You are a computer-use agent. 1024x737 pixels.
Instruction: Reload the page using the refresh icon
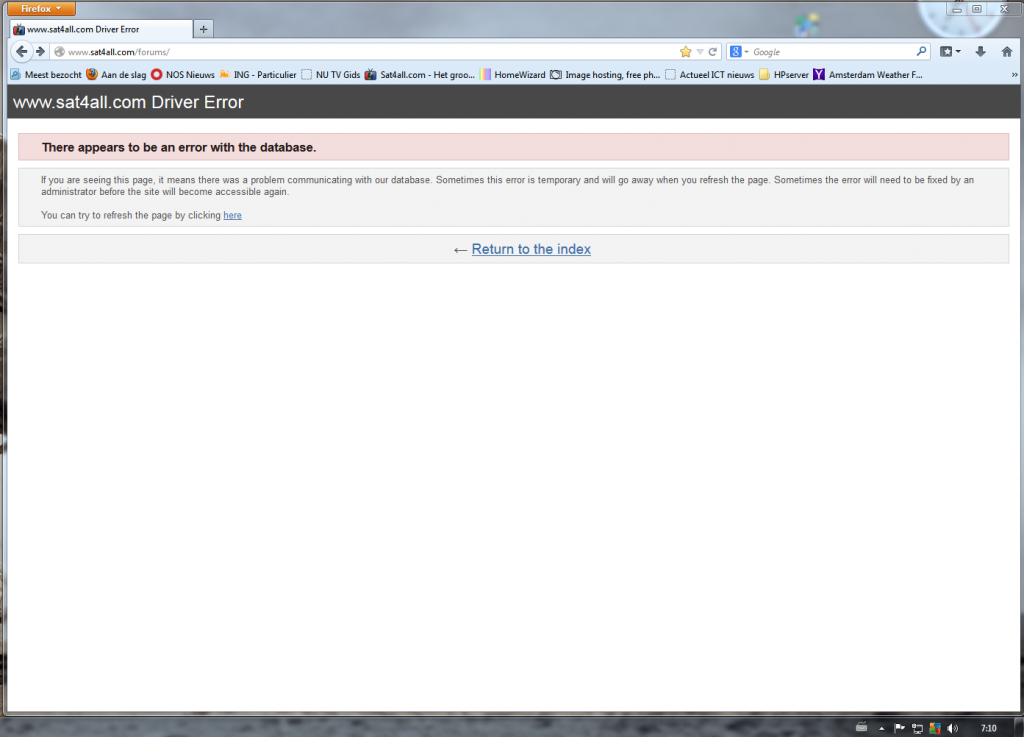[x=713, y=52]
